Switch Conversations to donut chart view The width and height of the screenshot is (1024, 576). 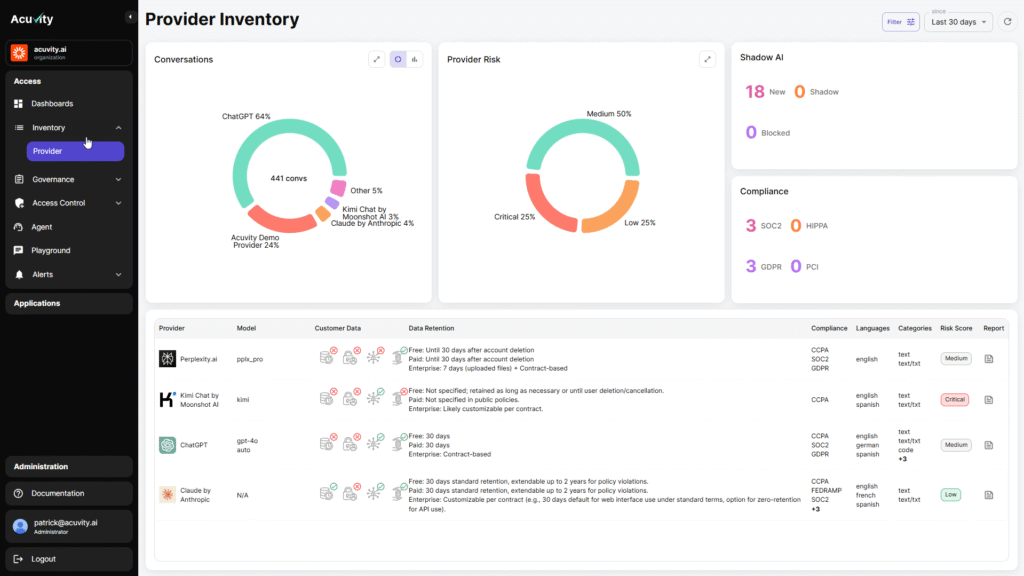tap(398, 59)
